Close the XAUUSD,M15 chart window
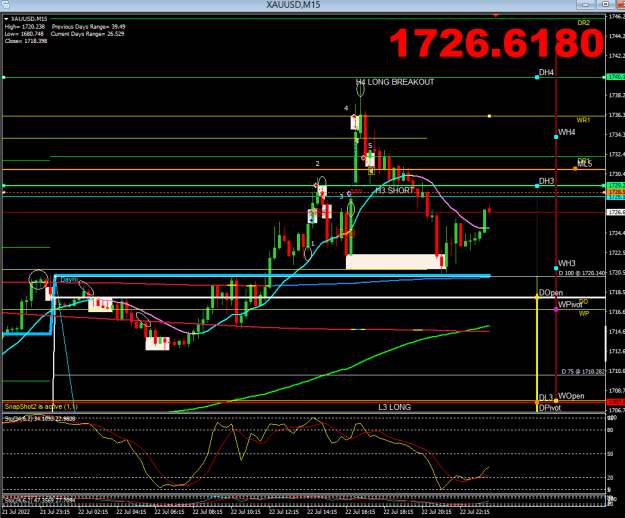Image resolution: width=625 pixels, height=518 pixels. click(621, 4)
